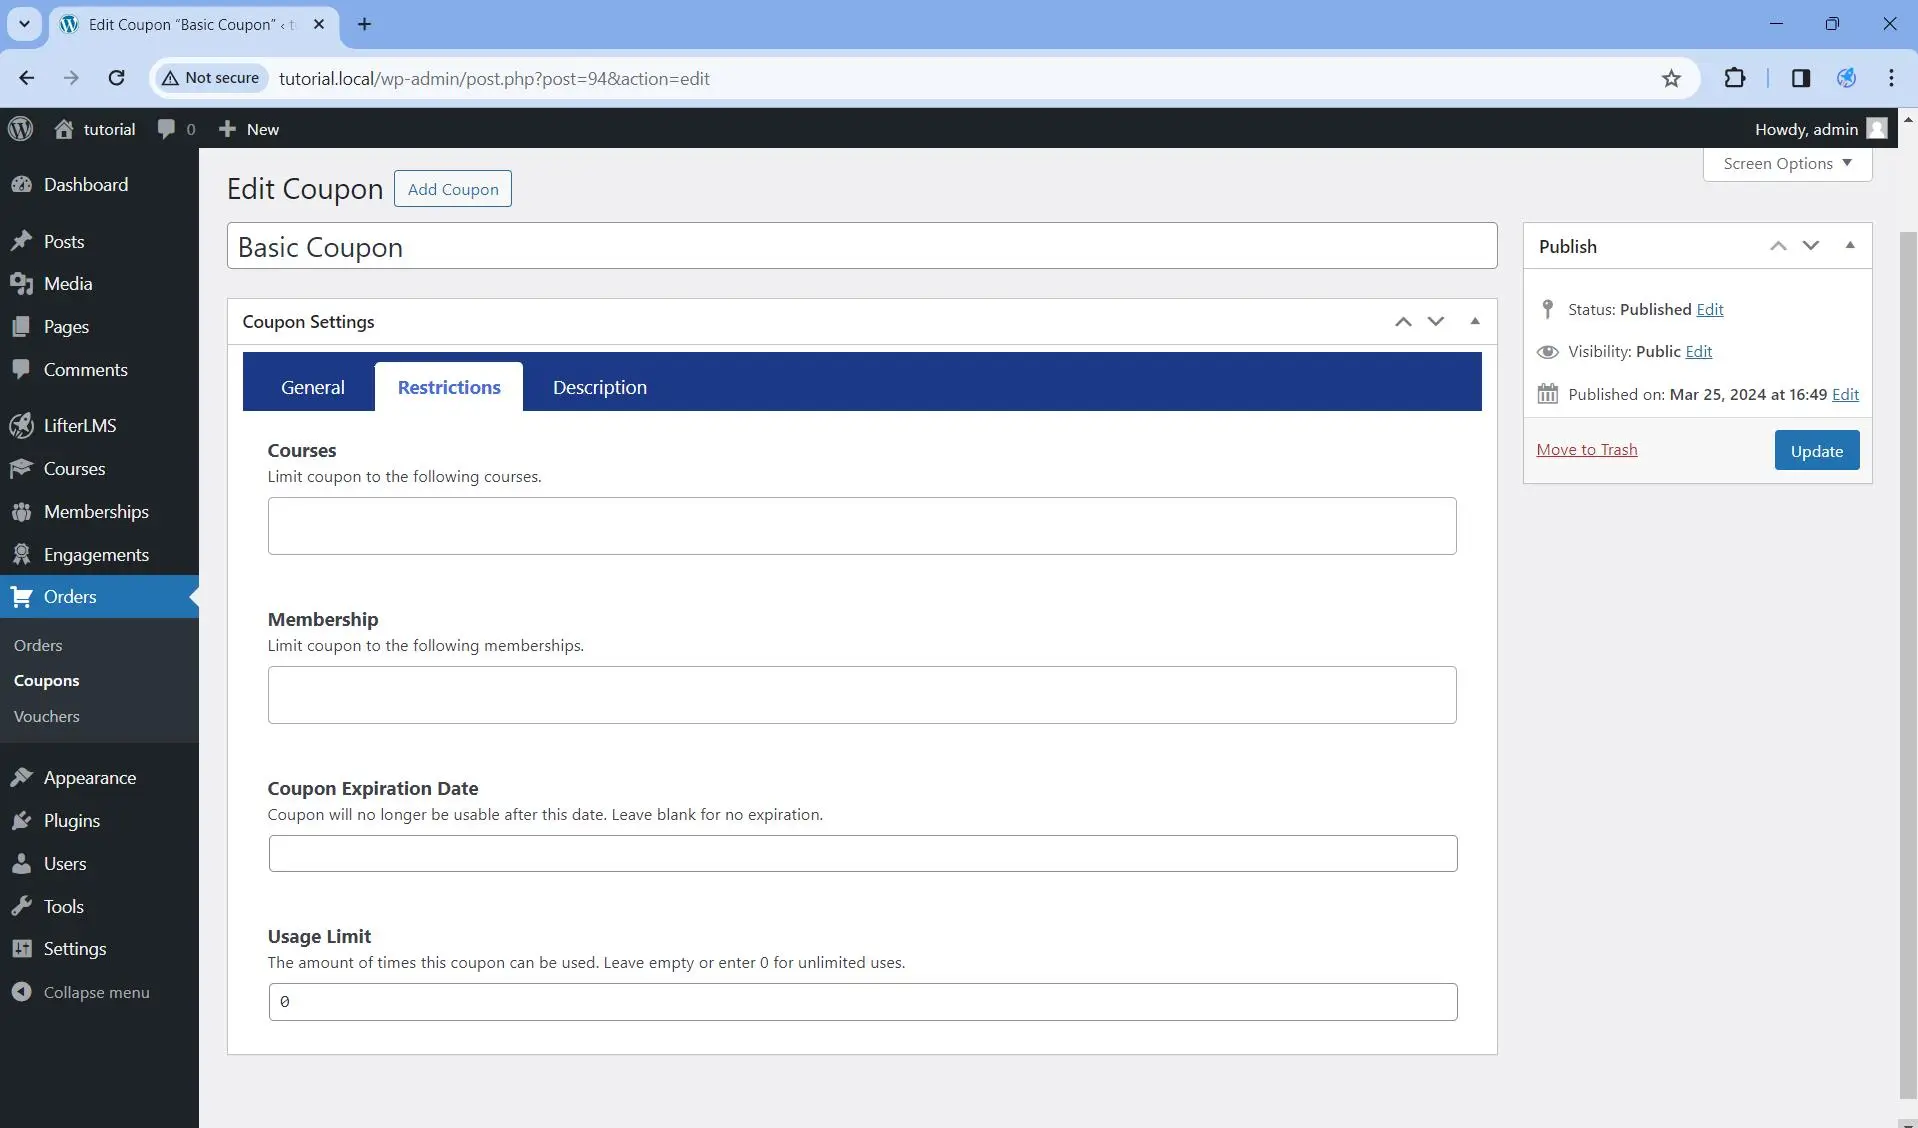Open the browser extensions puzzle icon
Viewport: 1918px width, 1128px height.
coord(1735,78)
